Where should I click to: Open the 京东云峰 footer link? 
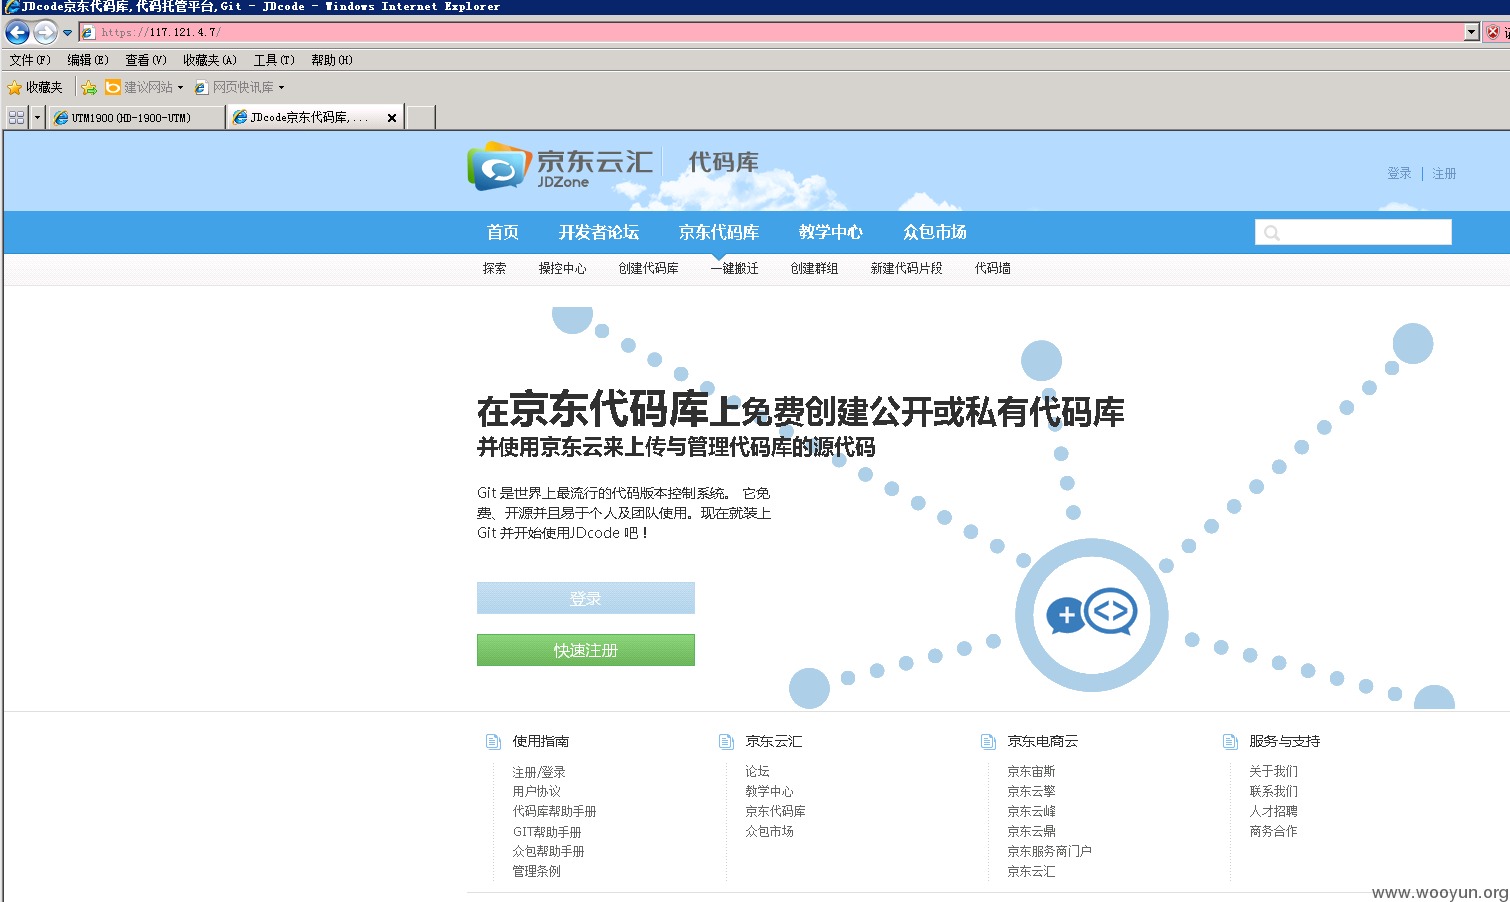pyautogui.click(x=1031, y=811)
